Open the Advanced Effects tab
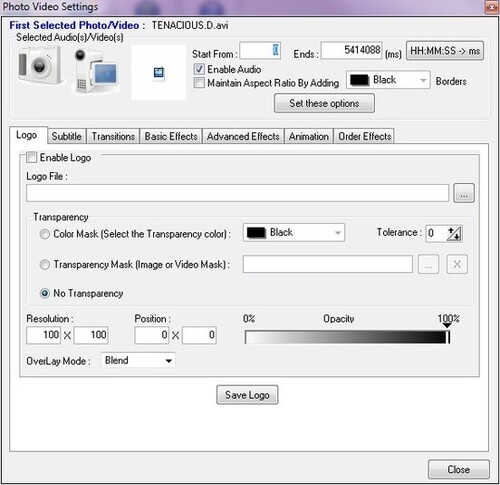This screenshot has height=485, width=500. click(x=243, y=136)
